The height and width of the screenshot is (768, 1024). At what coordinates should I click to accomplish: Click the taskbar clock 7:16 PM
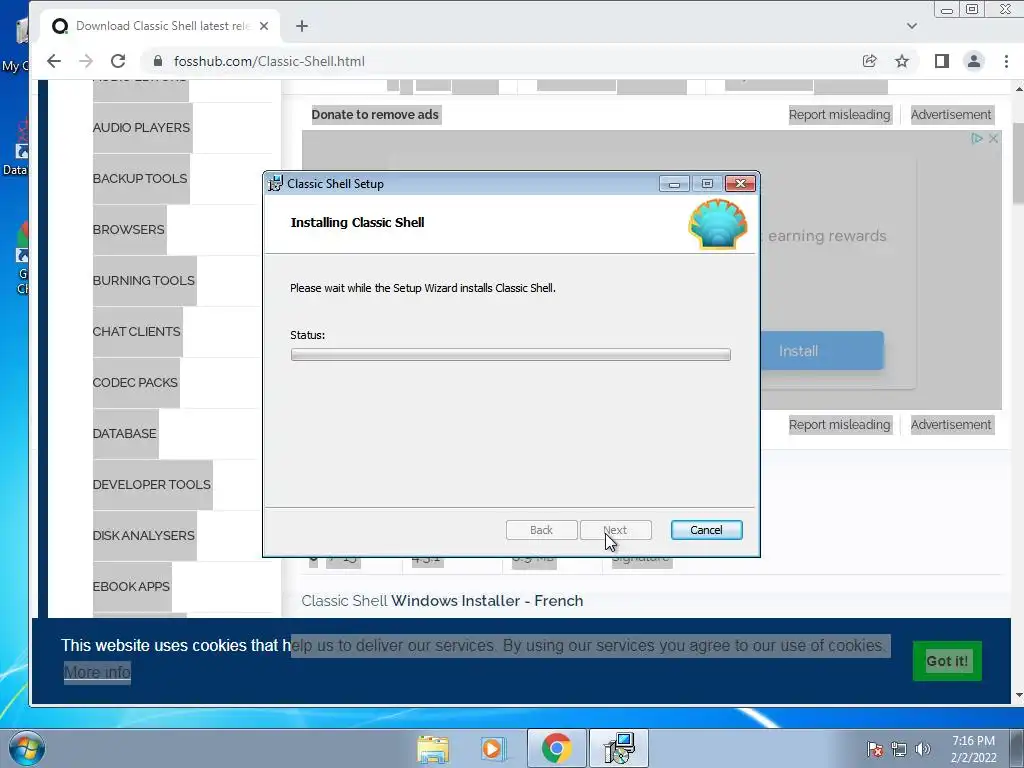click(x=973, y=741)
